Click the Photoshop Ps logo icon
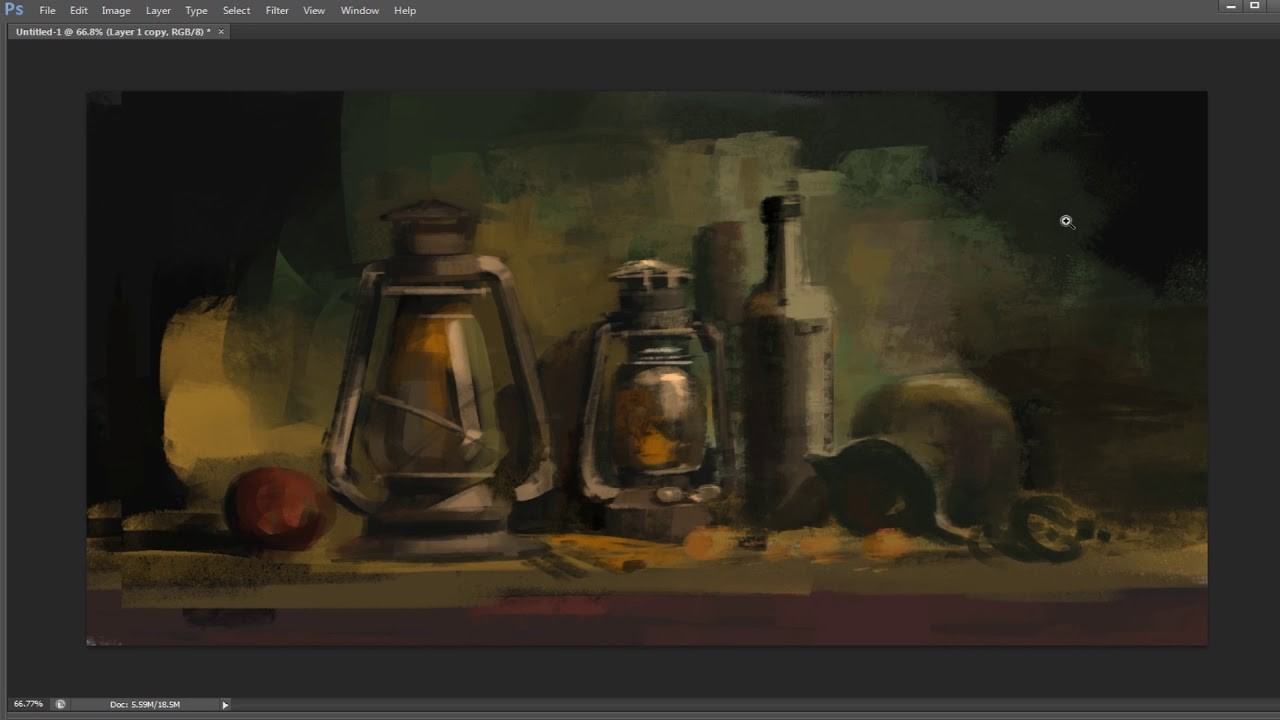The width and height of the screenshot is (1280, 720). point(12,10)
